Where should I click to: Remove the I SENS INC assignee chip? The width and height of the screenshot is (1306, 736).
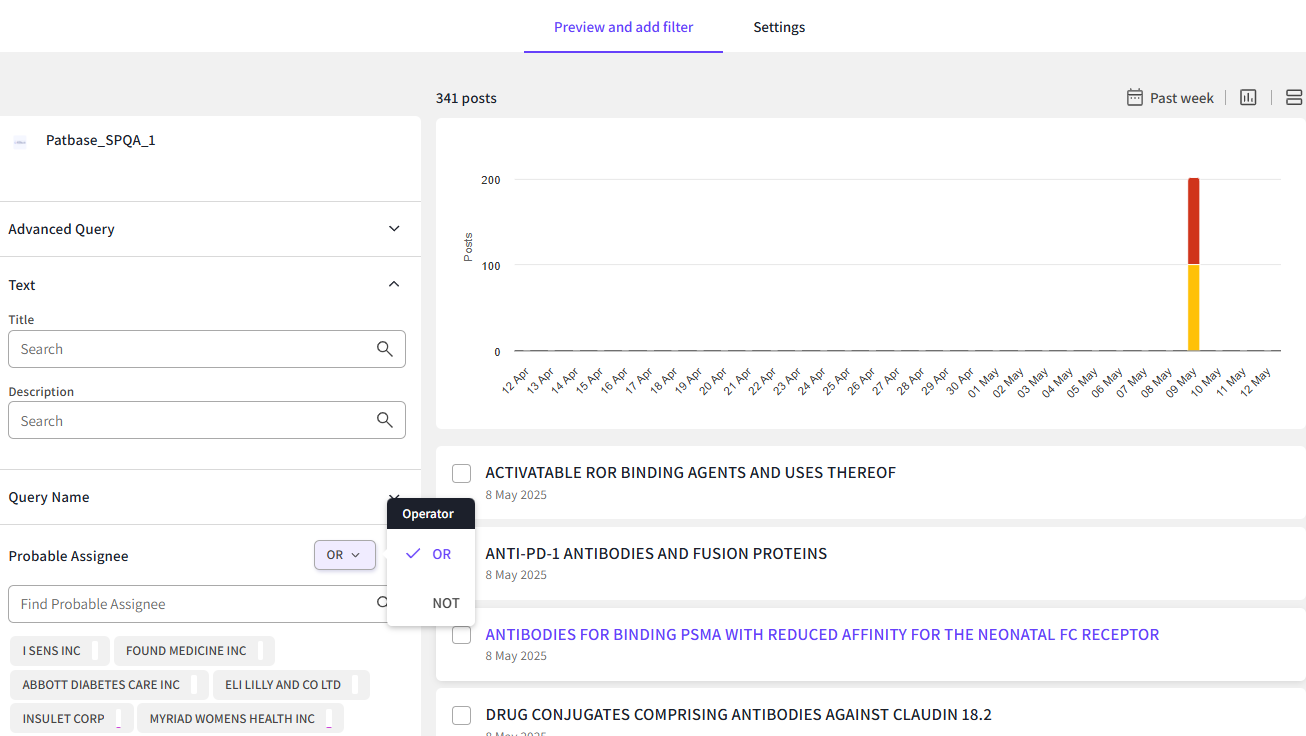pos(95,651)
